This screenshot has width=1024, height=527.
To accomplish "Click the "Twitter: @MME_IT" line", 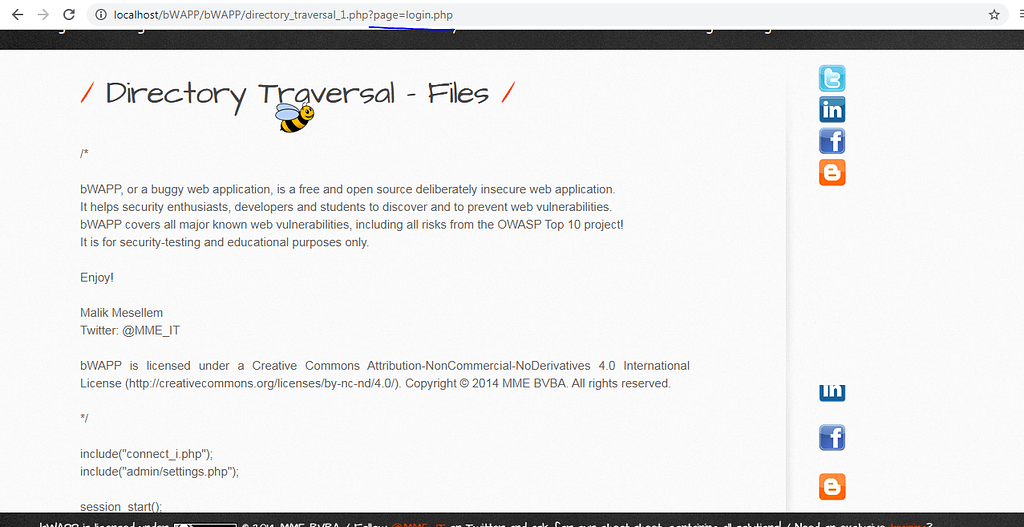I will [130, 330].
